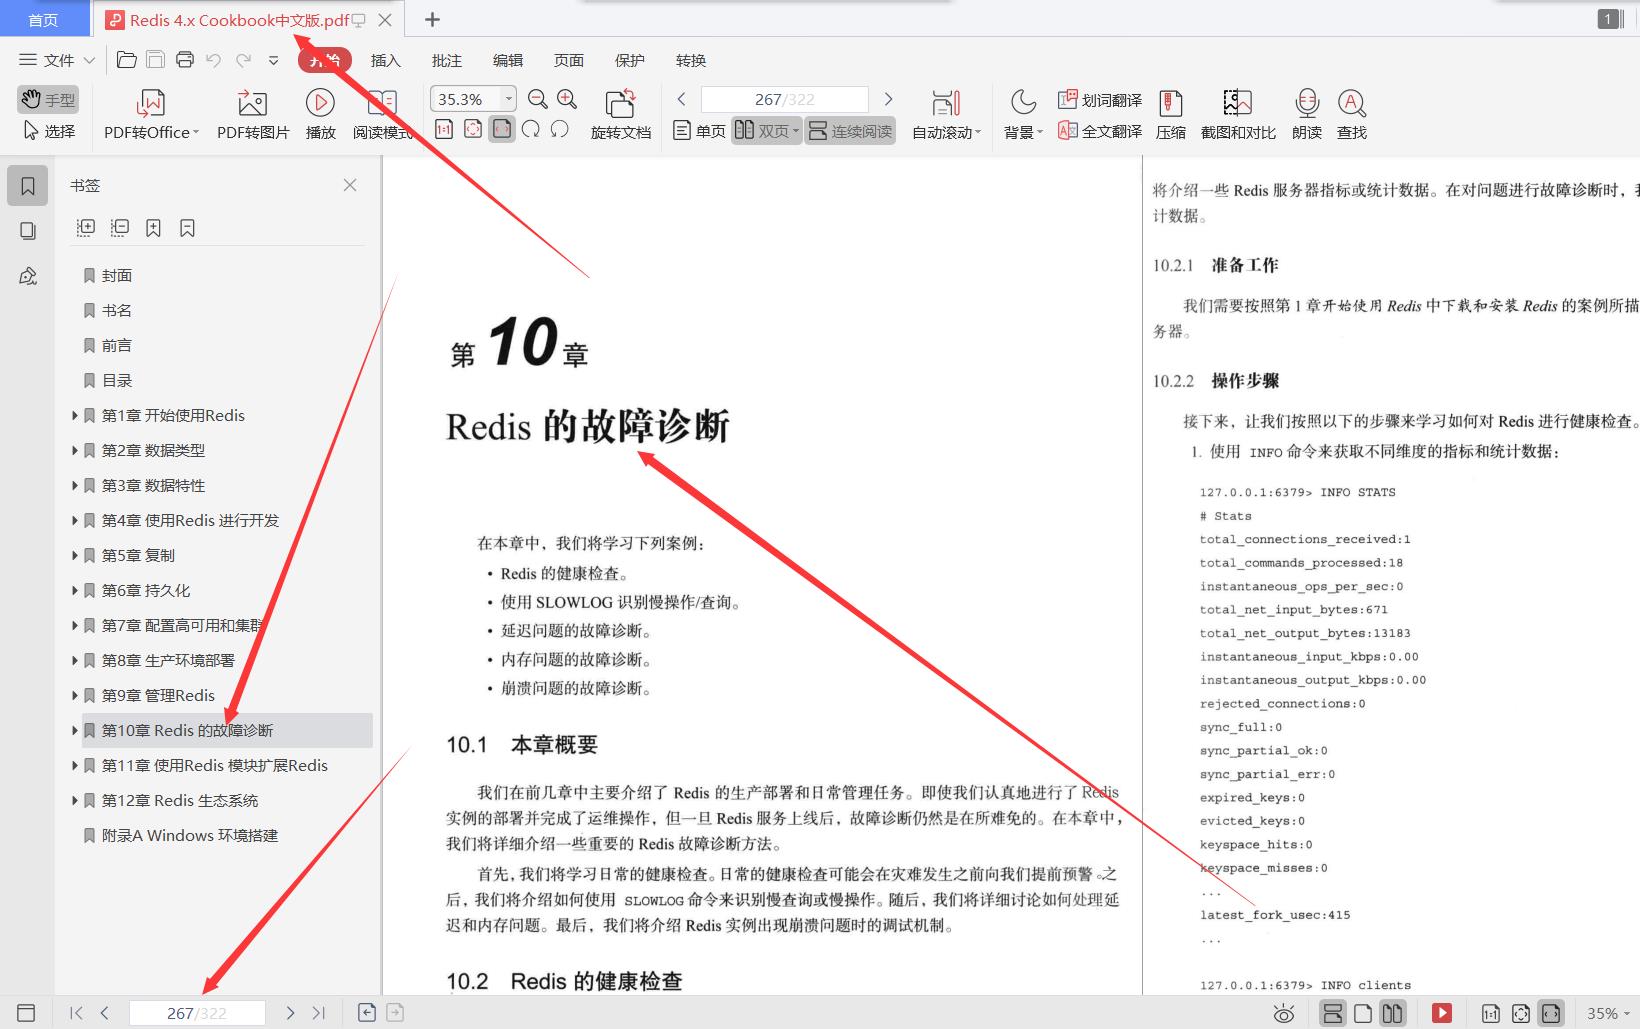This screenshot has width=1640, height=1029.
Task: Expand 第4章 使用Redis 进行开发 bookmark
Action: tap(75, 520)
